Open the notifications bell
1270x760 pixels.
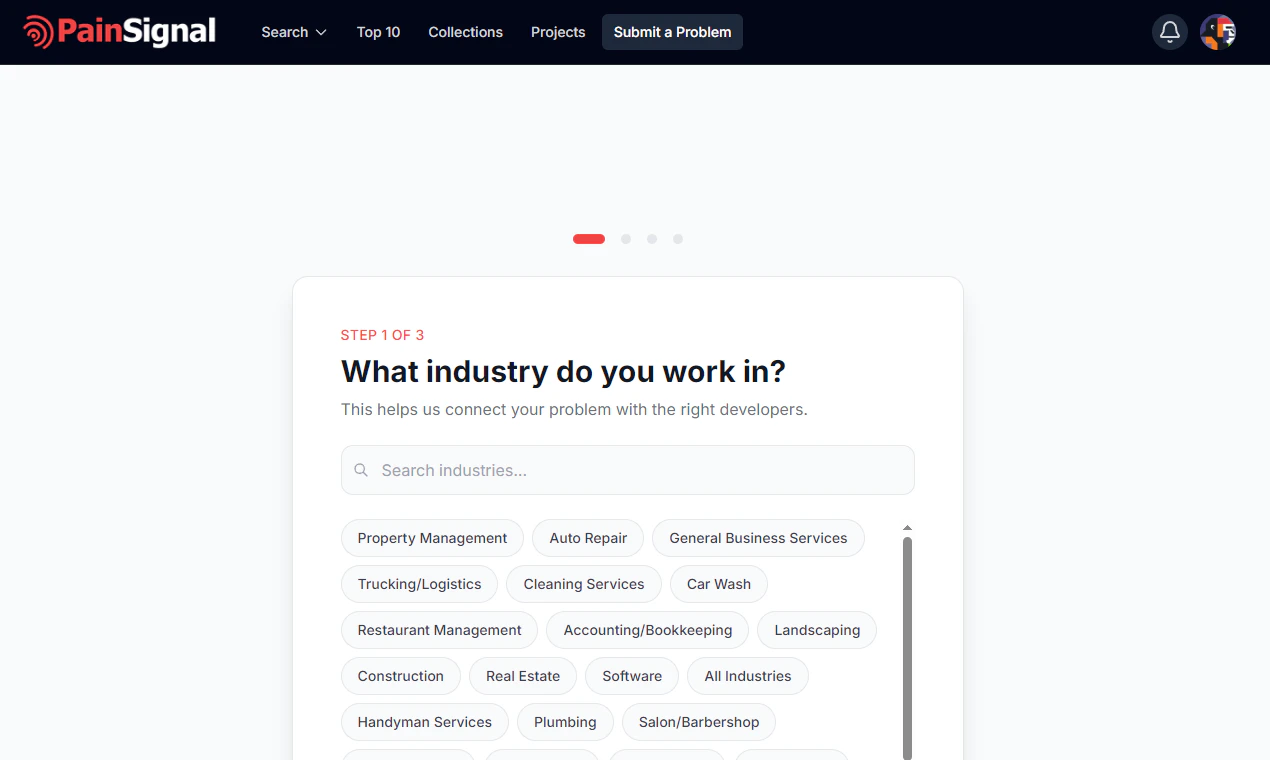pos(1170,32)
